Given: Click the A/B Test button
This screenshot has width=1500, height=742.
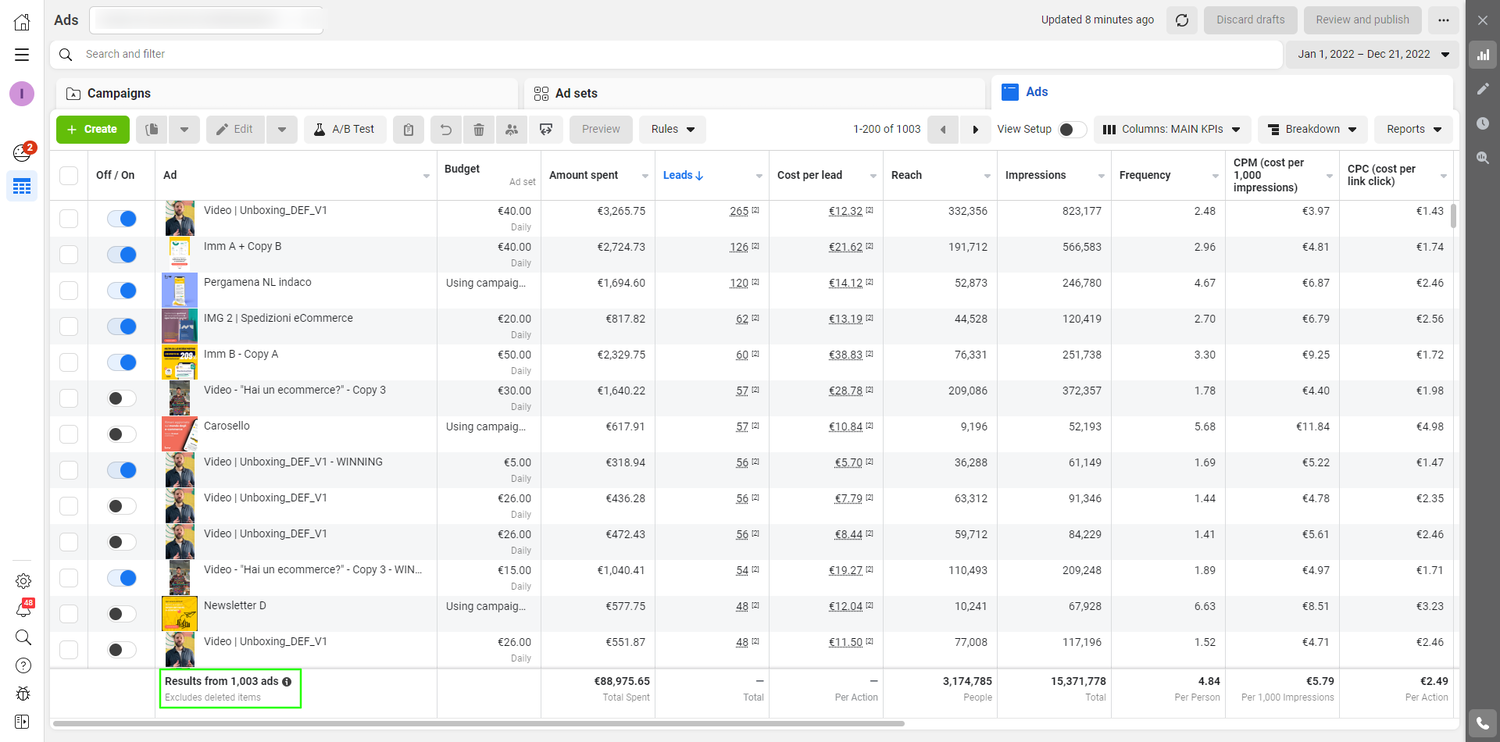Looking at the screenshot, I should [344, 129].
